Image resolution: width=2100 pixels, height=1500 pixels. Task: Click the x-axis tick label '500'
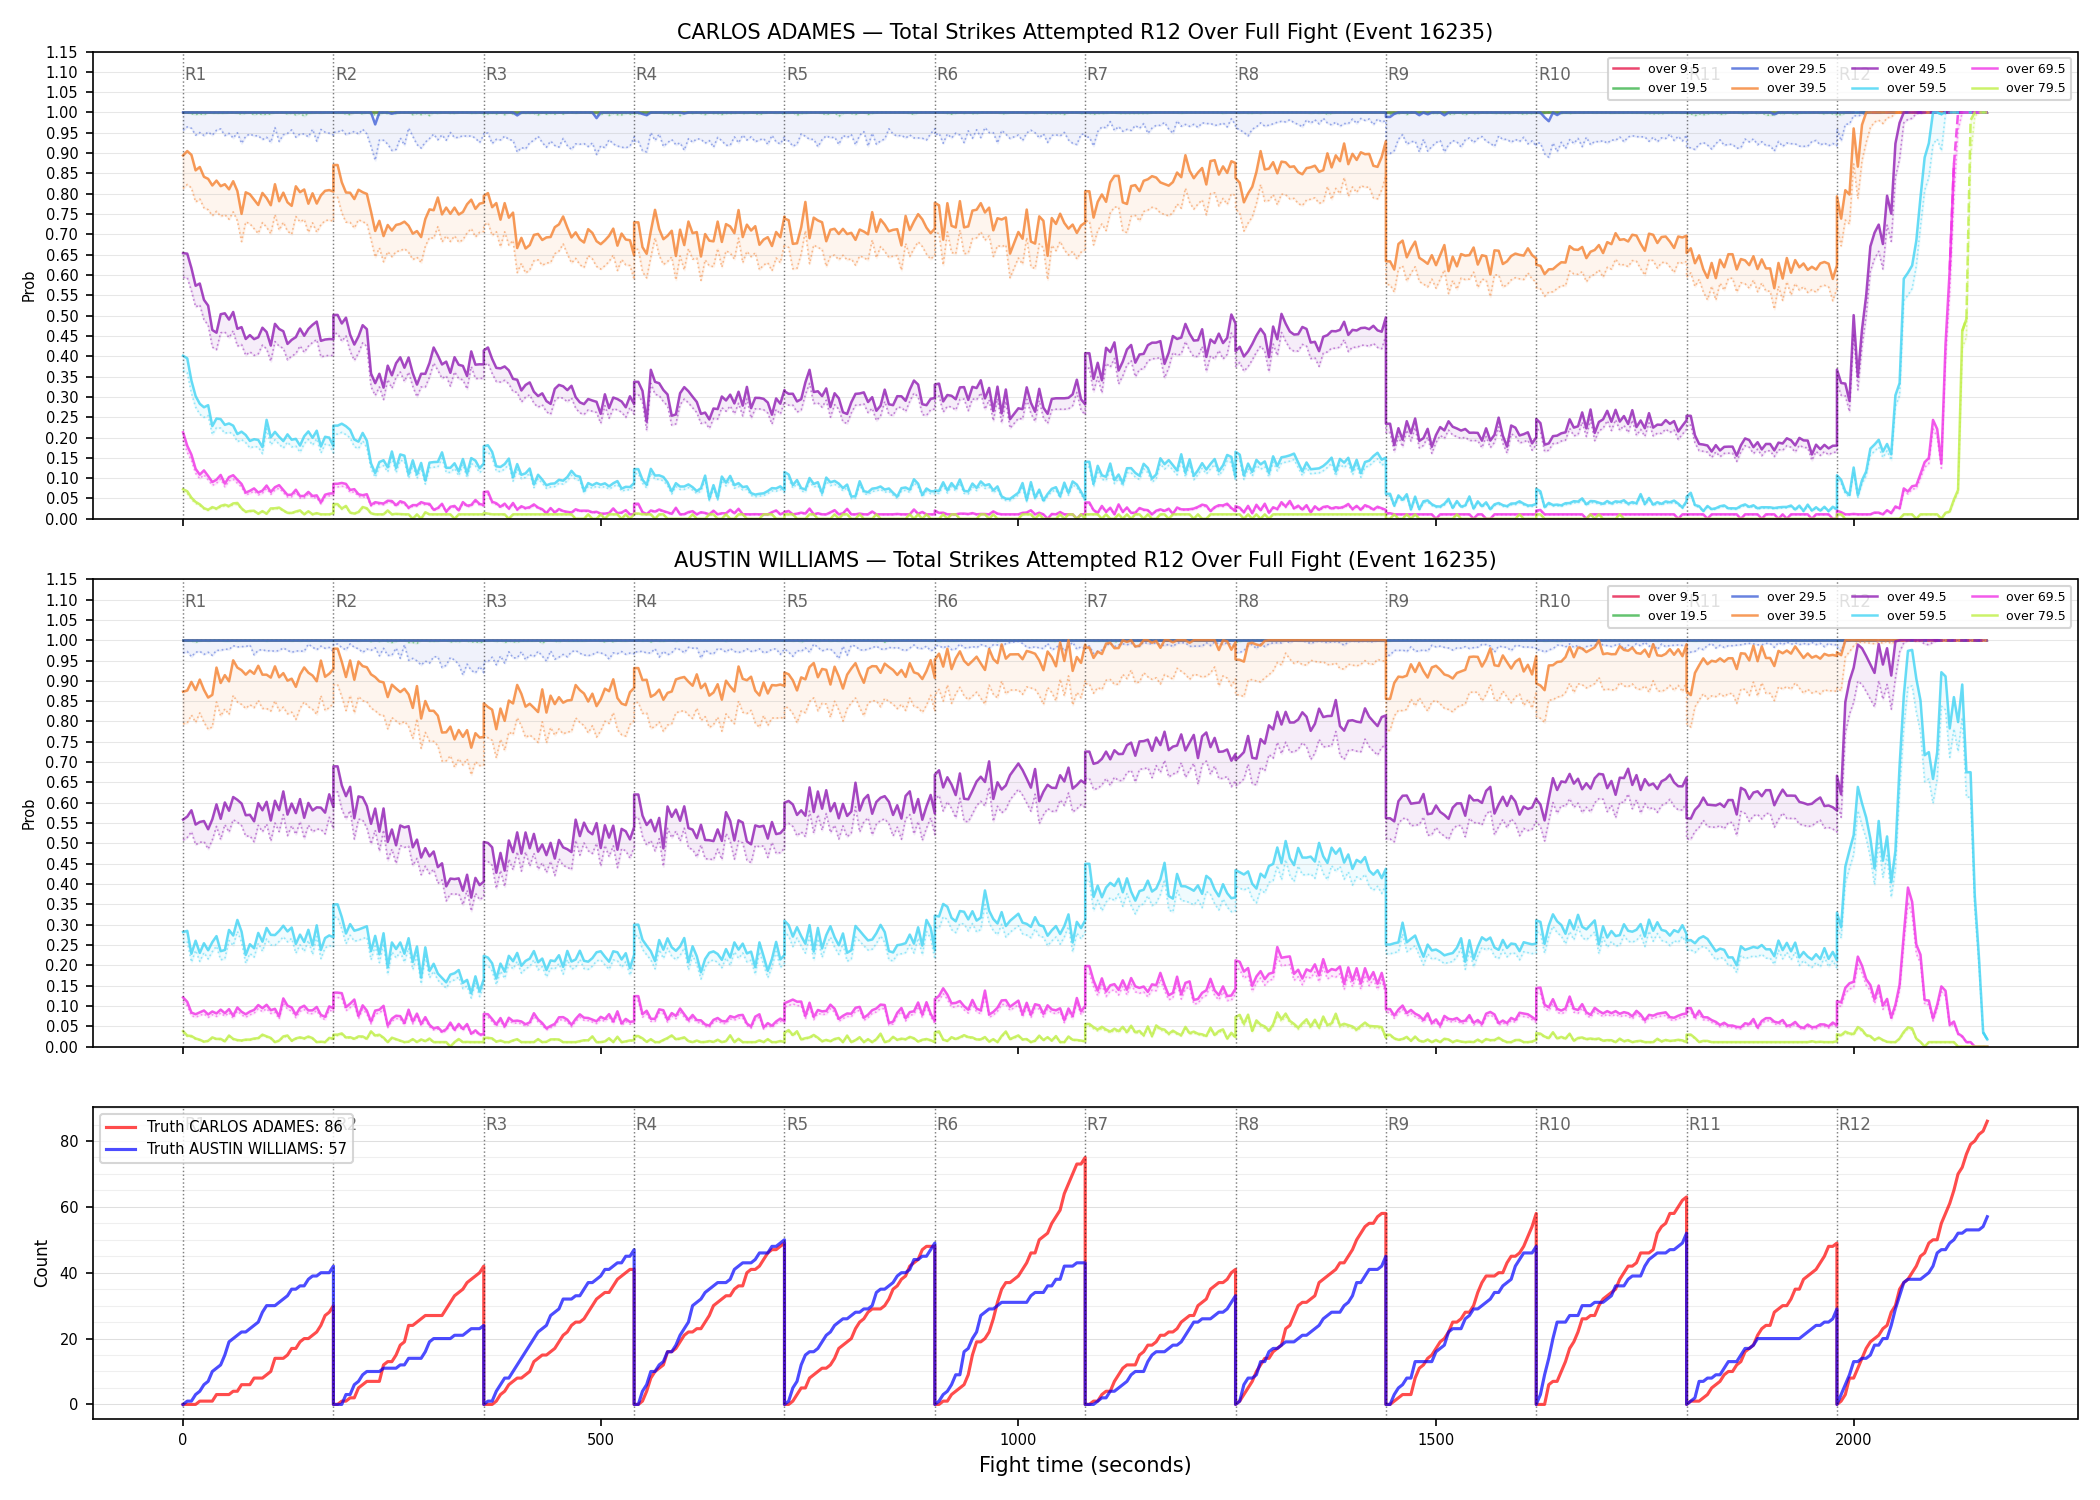click(600, 1440)
